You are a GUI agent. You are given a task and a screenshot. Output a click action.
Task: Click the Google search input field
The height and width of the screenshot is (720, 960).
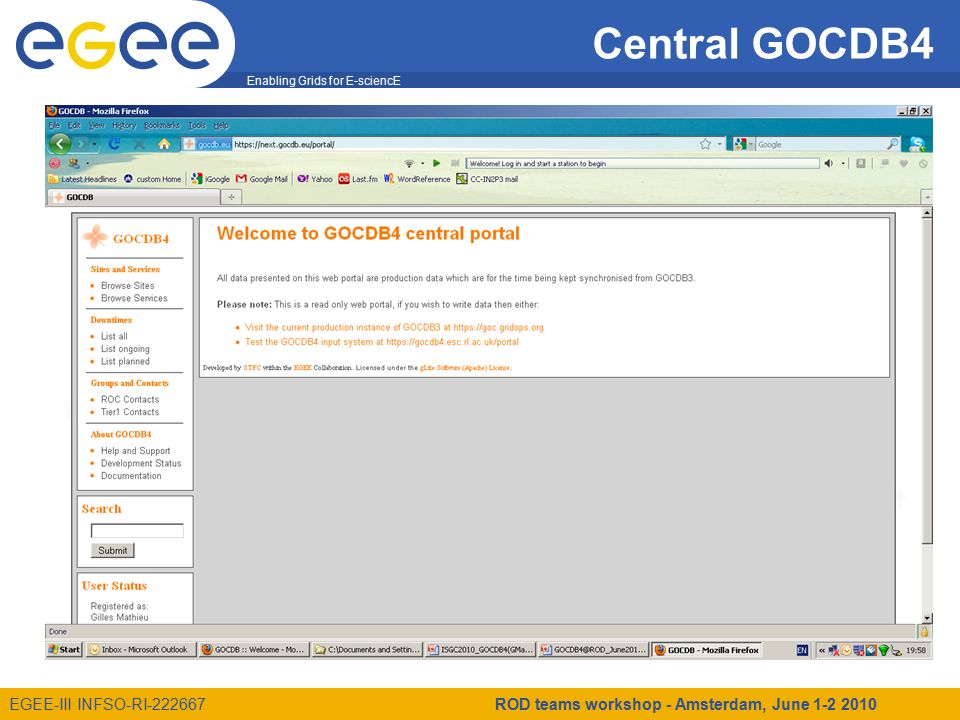(x=820, y=144)
